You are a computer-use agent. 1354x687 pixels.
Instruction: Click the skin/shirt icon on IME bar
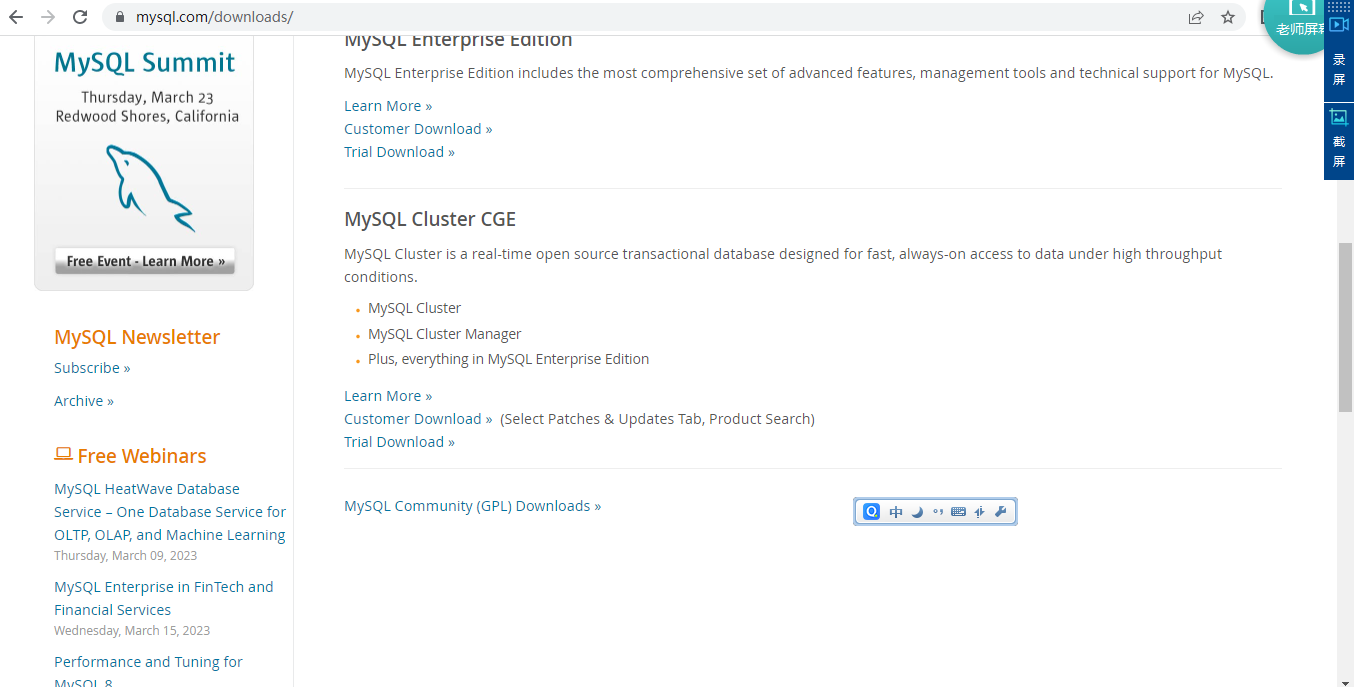979,512
